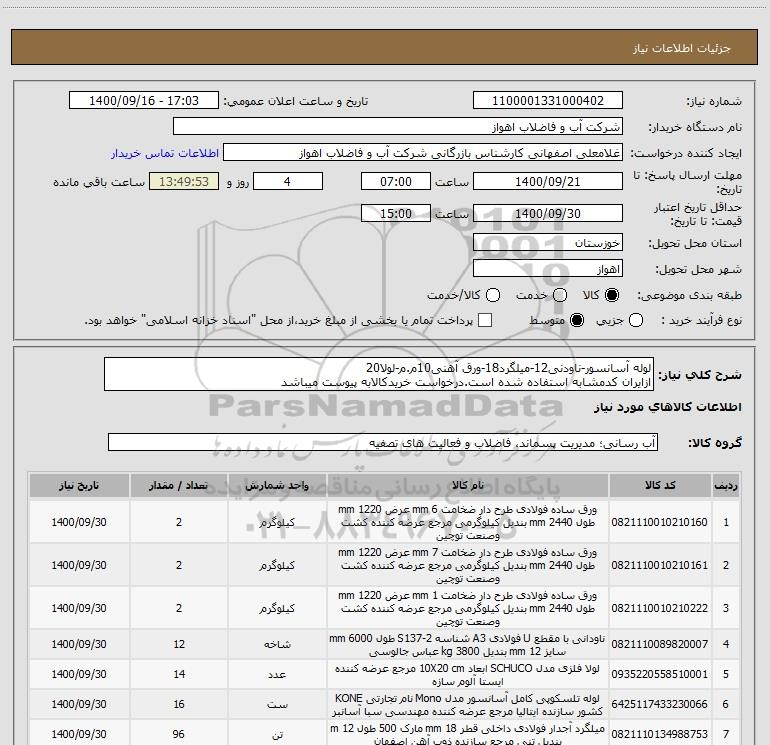Click the buyer organization name field

tap(398, 127)
